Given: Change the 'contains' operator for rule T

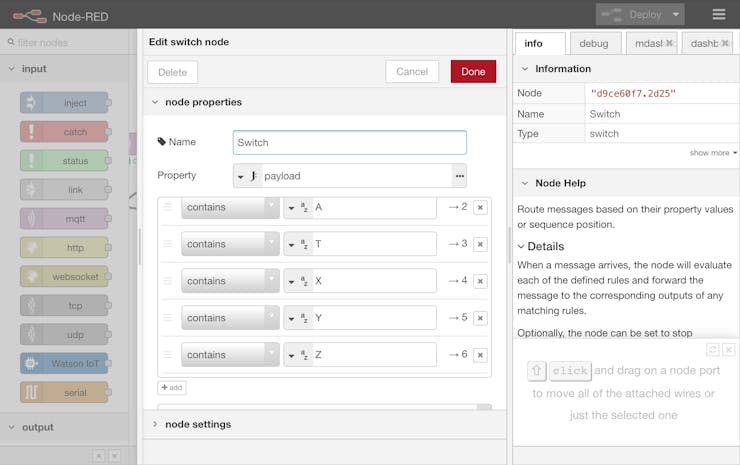Looking at the screenshot, I should 230,244.
